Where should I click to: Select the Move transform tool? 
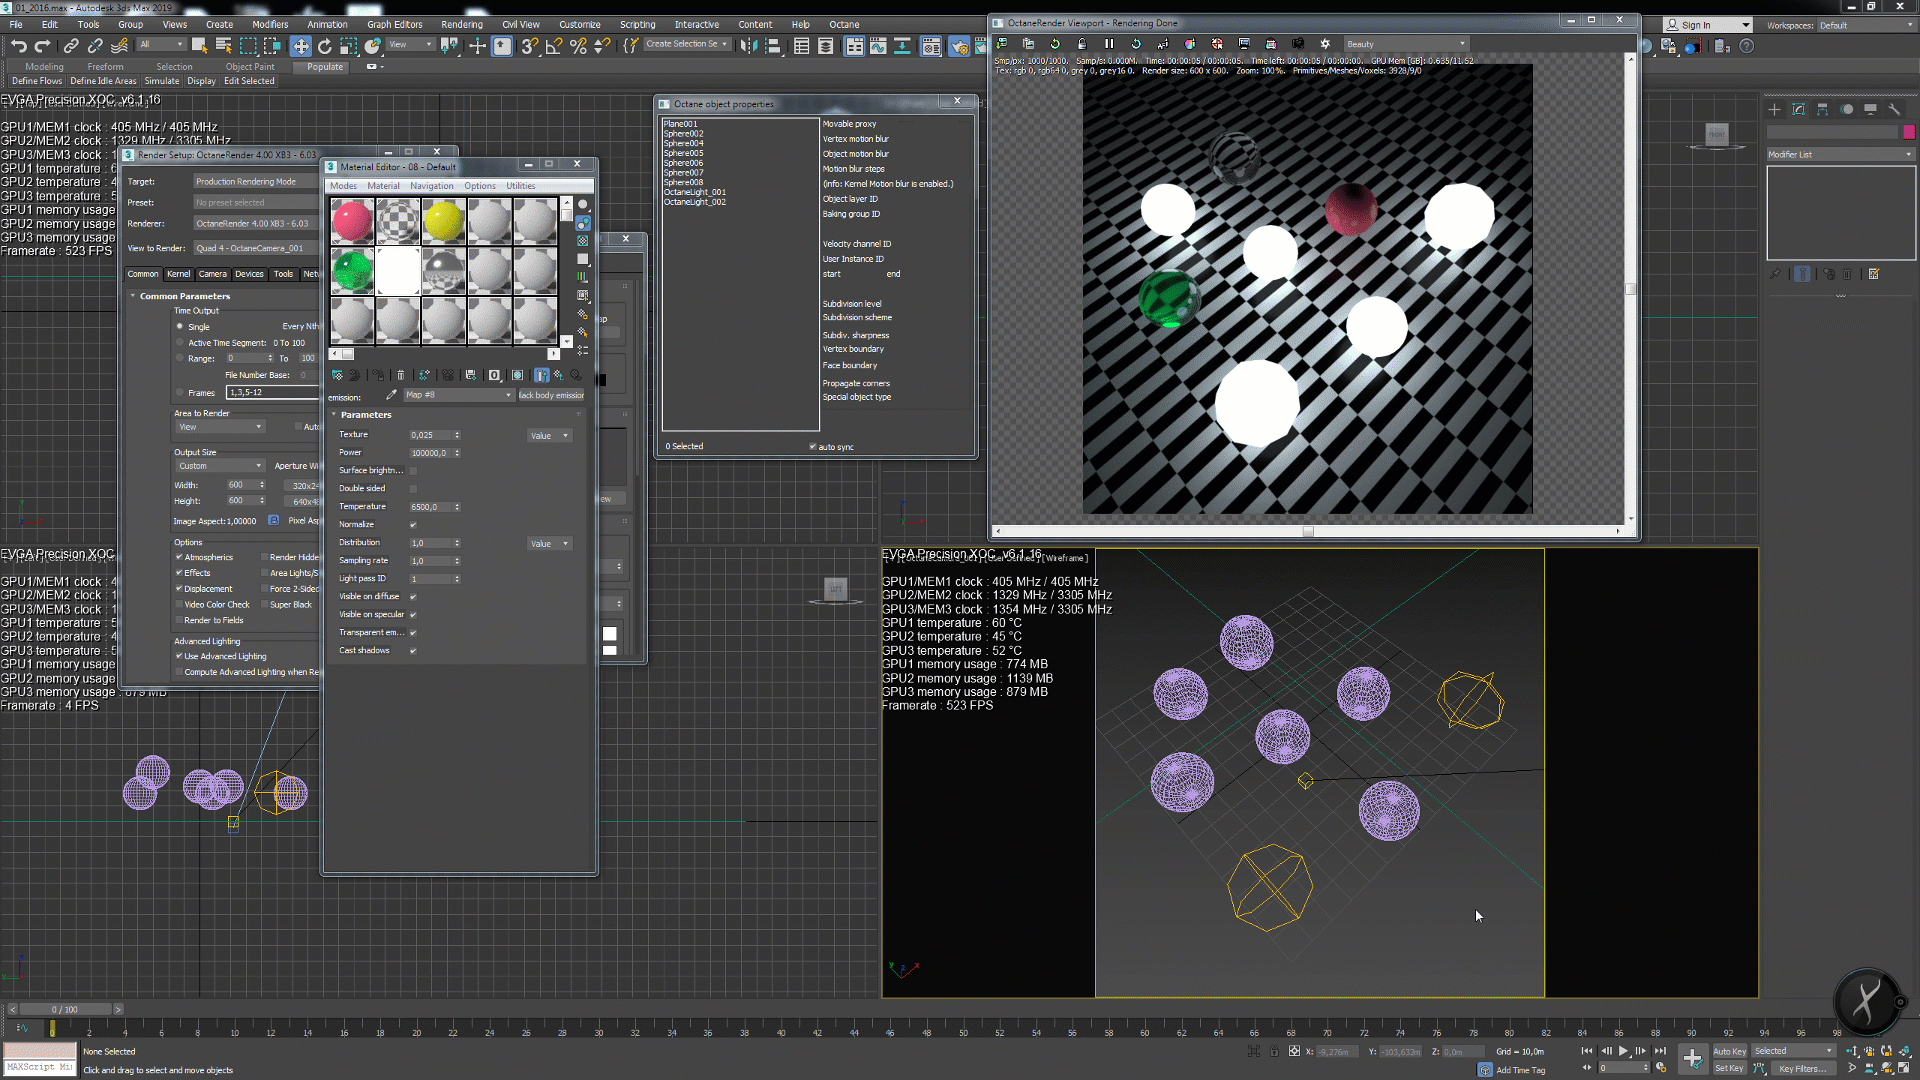300,46
